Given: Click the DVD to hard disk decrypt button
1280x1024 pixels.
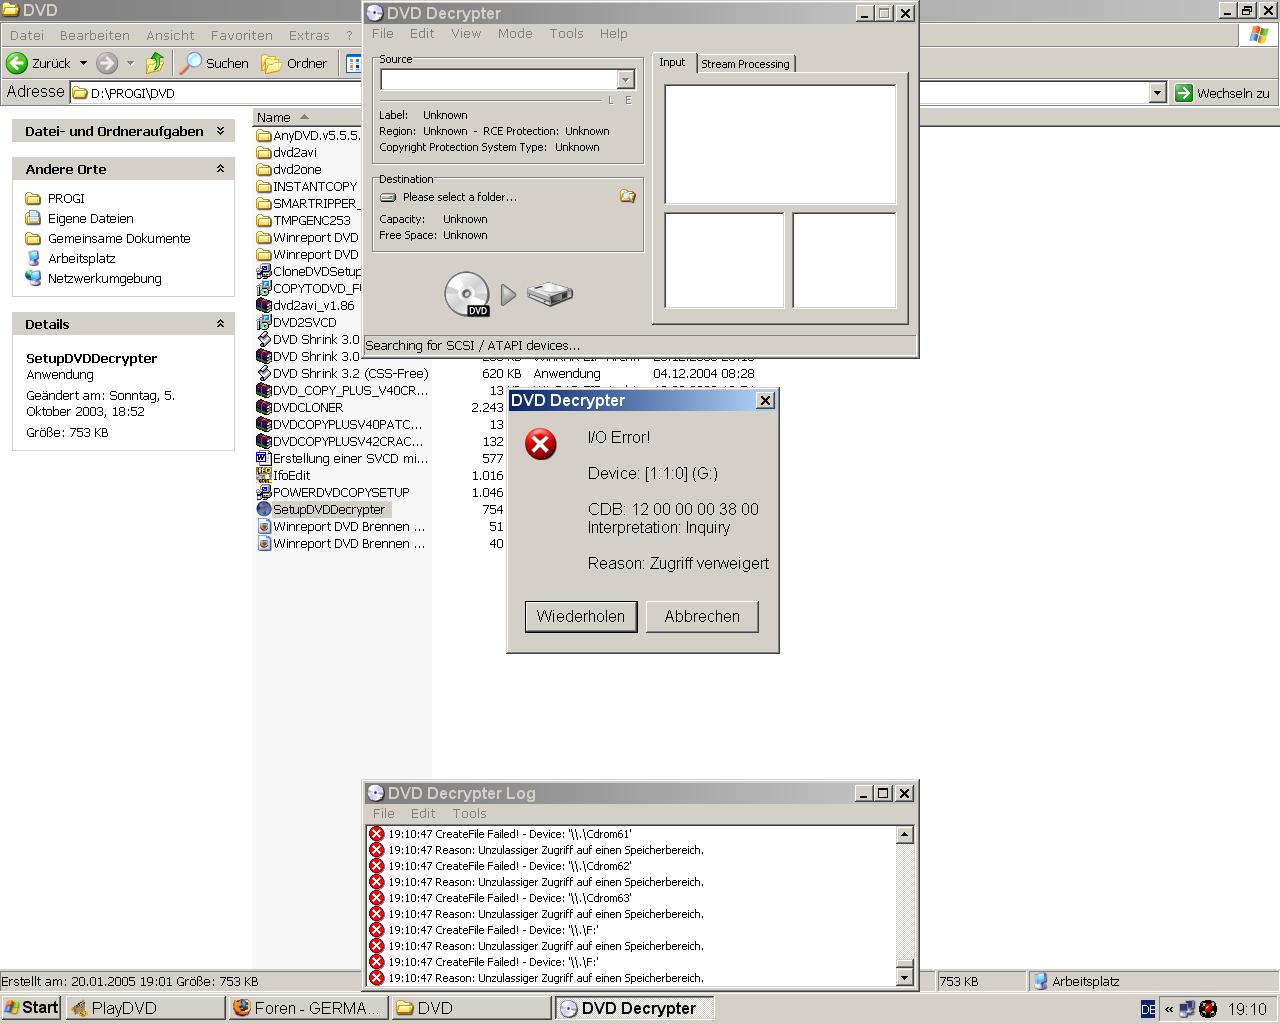Looking at the screenshot, I should click(x=509, y=294).
